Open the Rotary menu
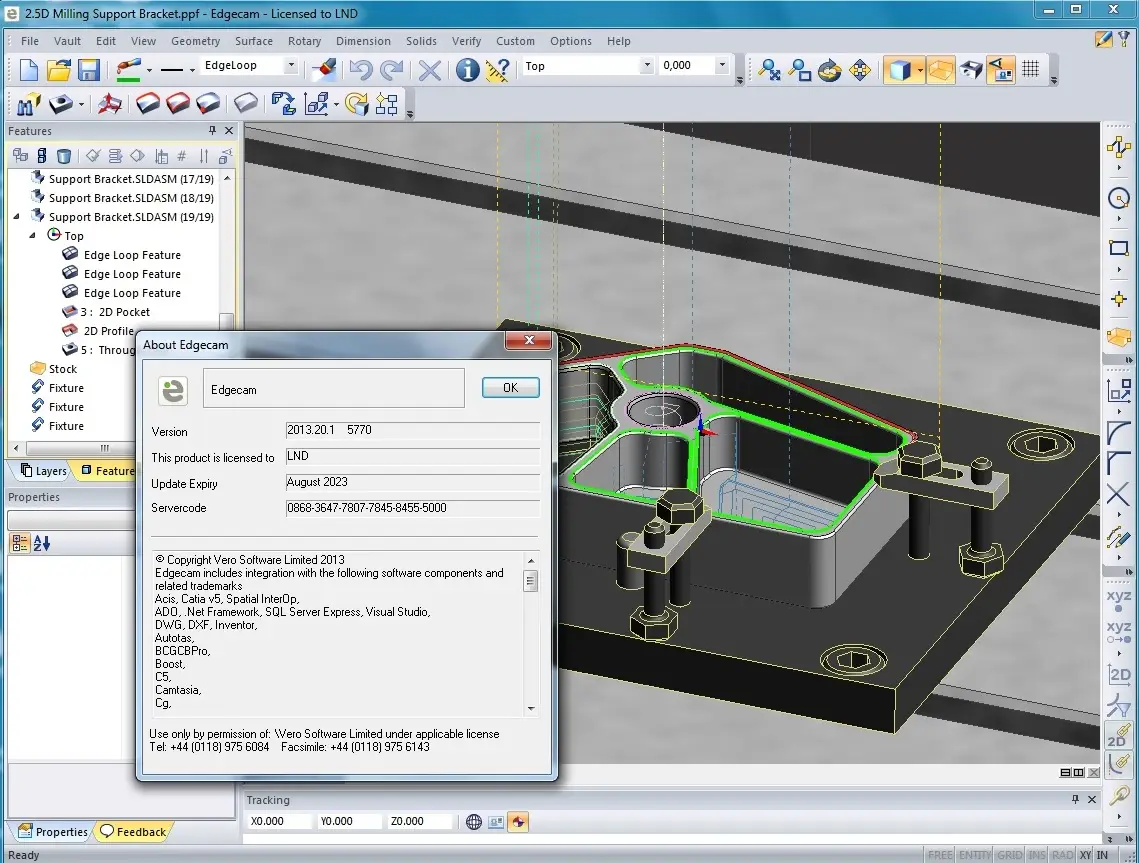Viewport: 1139px width, 863px height. 304,41
